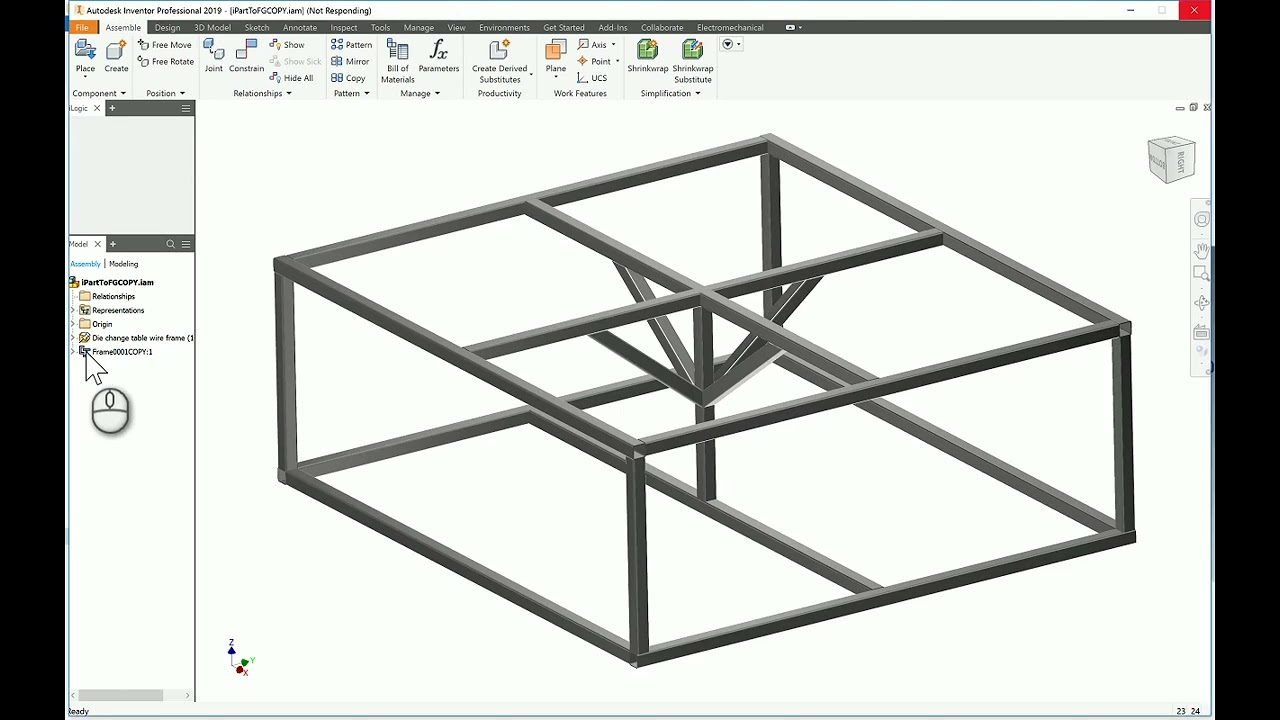Expand the Position panel dropdown
The image size is (1280, 720).
coord(165,93)
